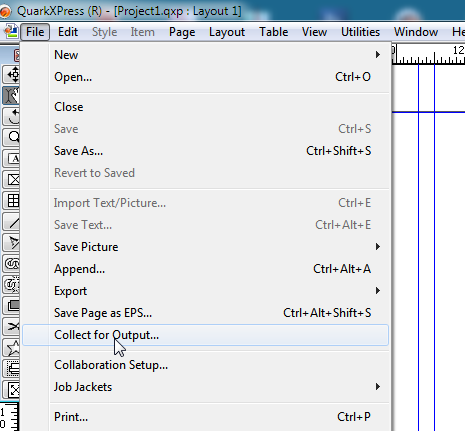Select the Rotation tool
Viewport: 465px width, 431px height.
(x=12, y=116)
